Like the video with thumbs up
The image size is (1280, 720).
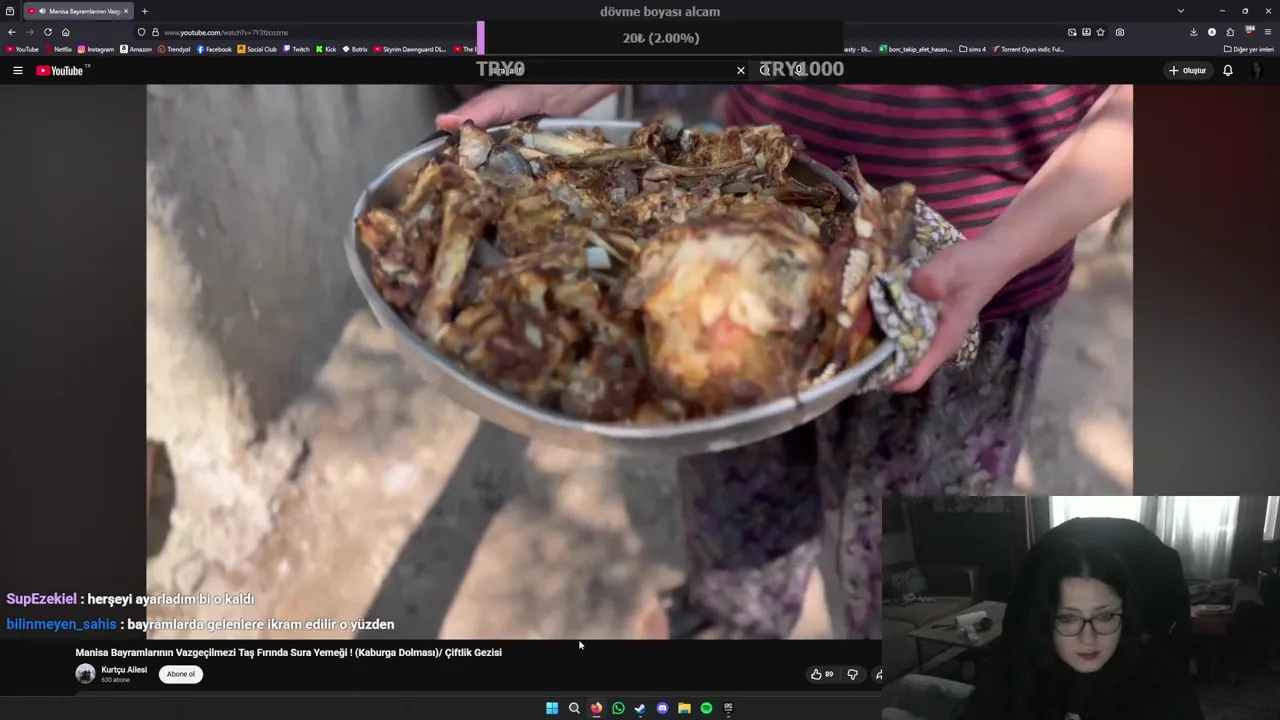click(x=822, y=674)
